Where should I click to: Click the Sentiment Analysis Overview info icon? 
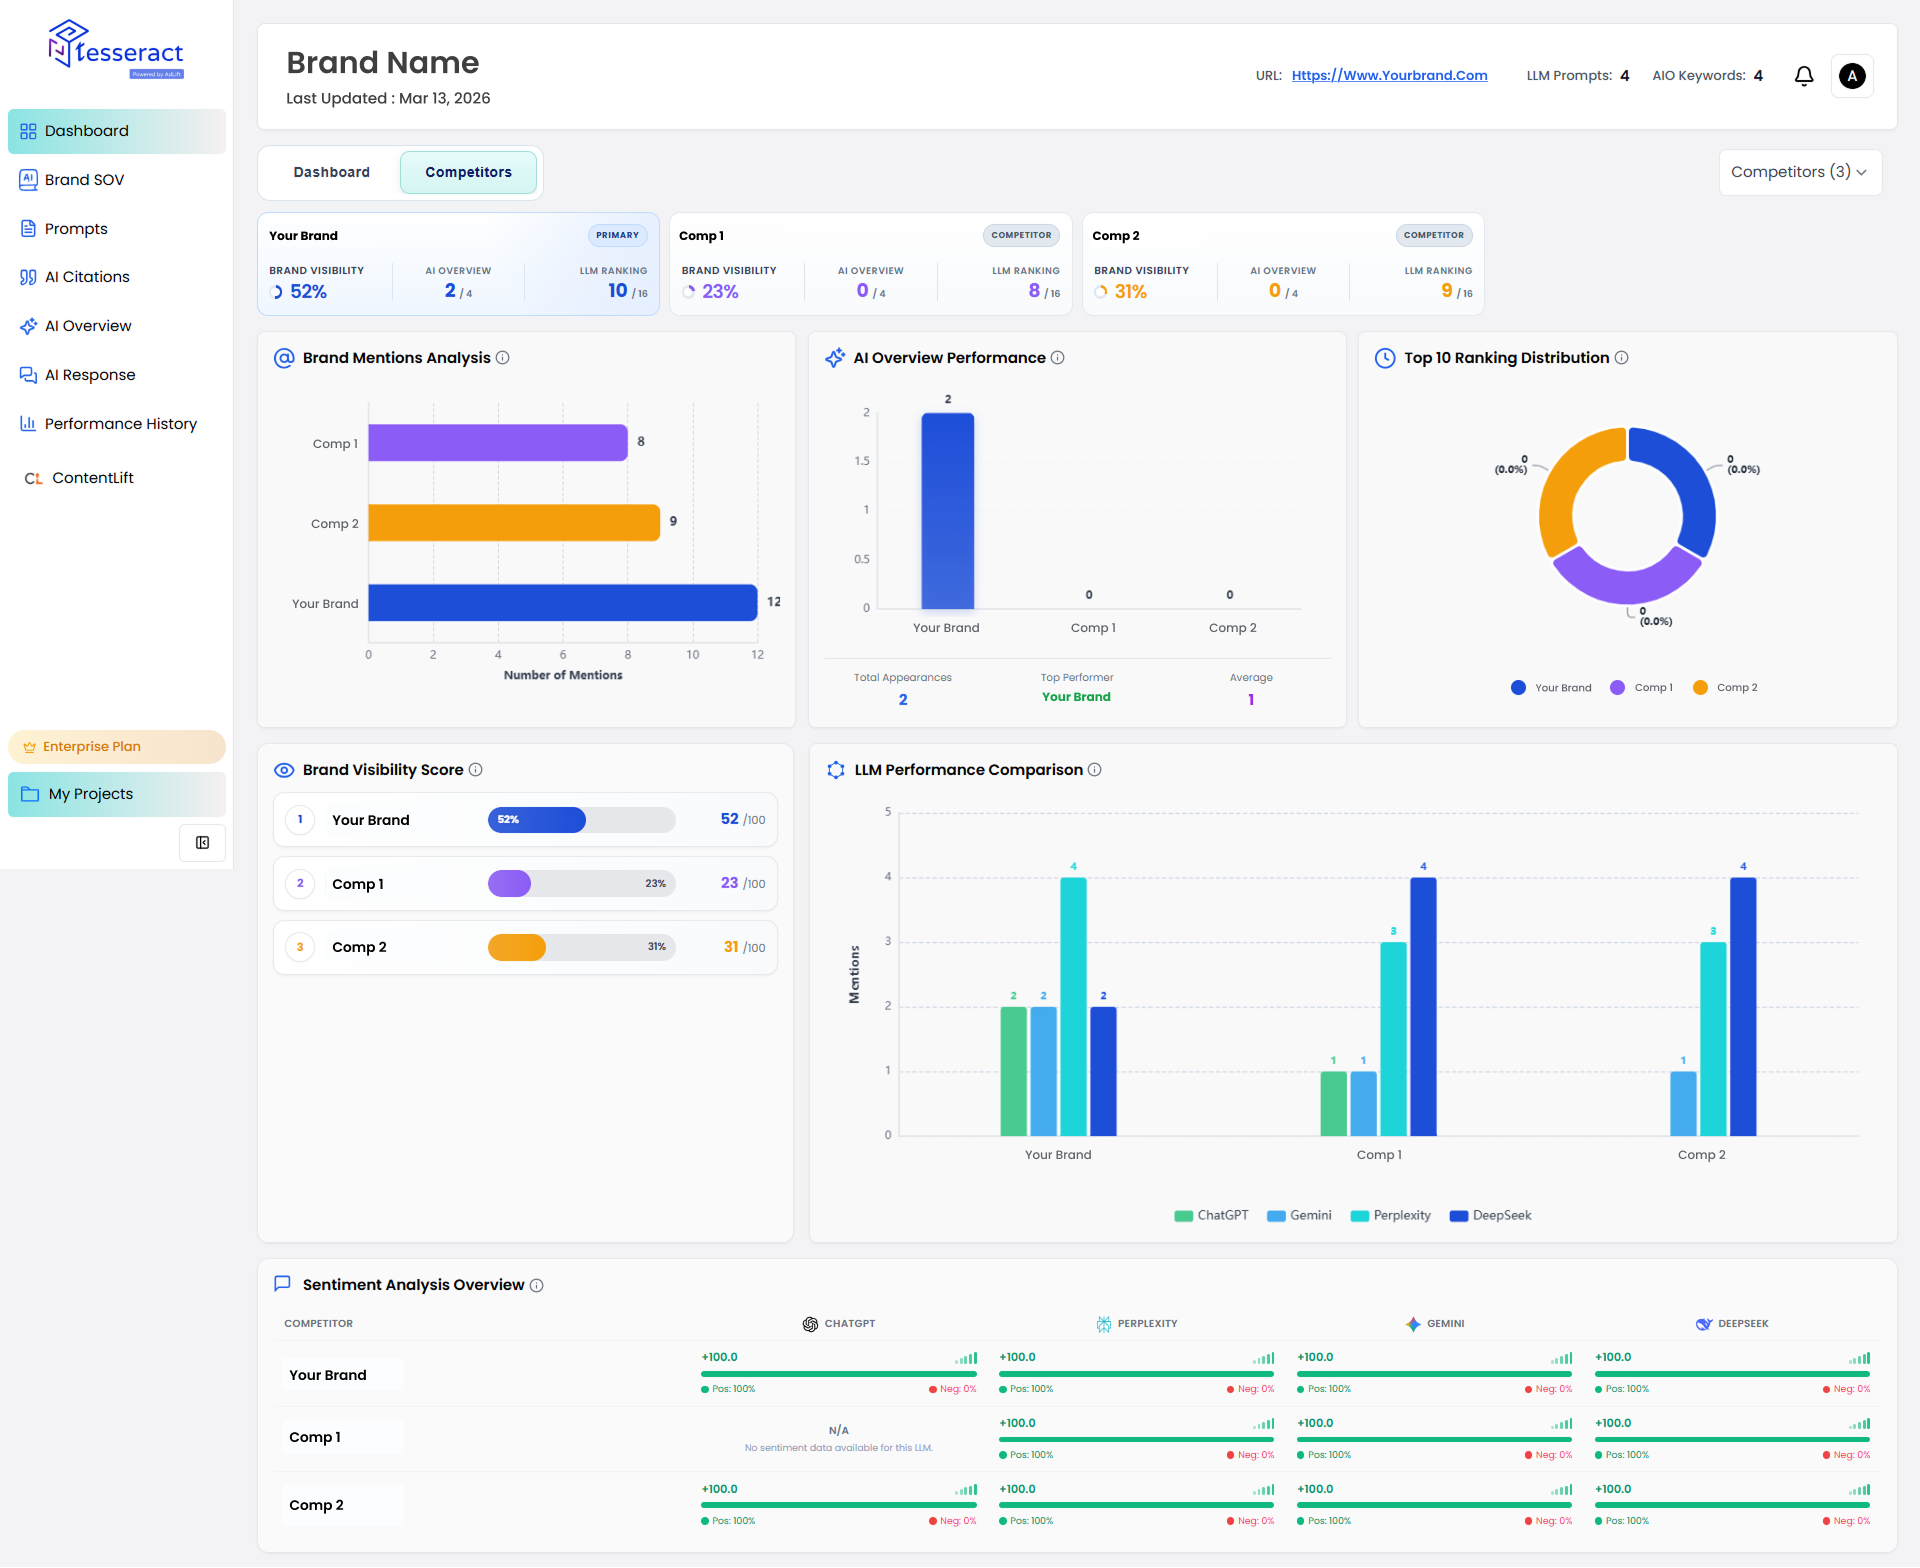click(537, 1286)
